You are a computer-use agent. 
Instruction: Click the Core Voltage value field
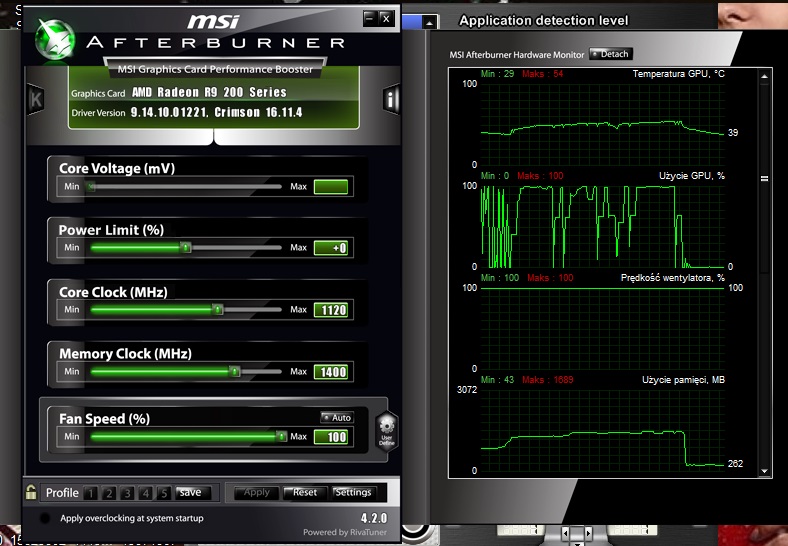point(331,187)
